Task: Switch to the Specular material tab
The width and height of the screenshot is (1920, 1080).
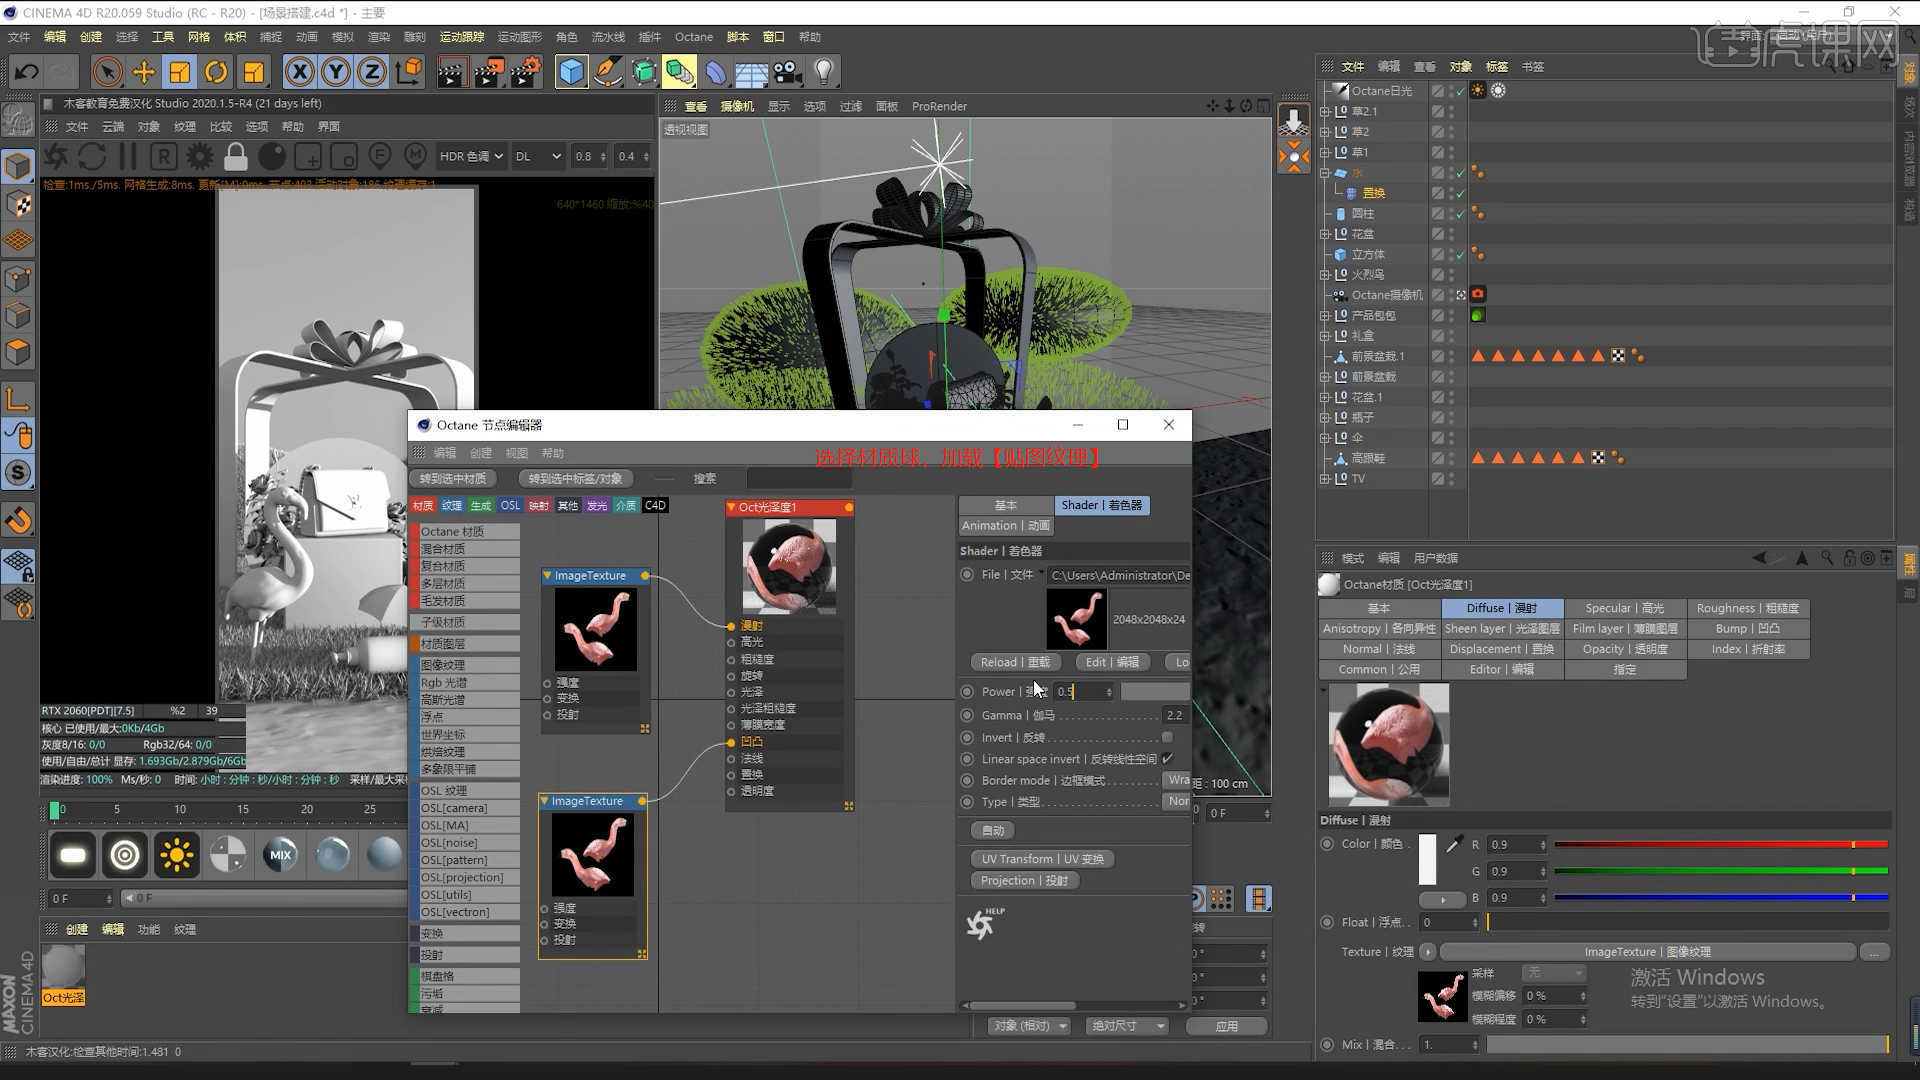Action: (x=1624, y=608)
